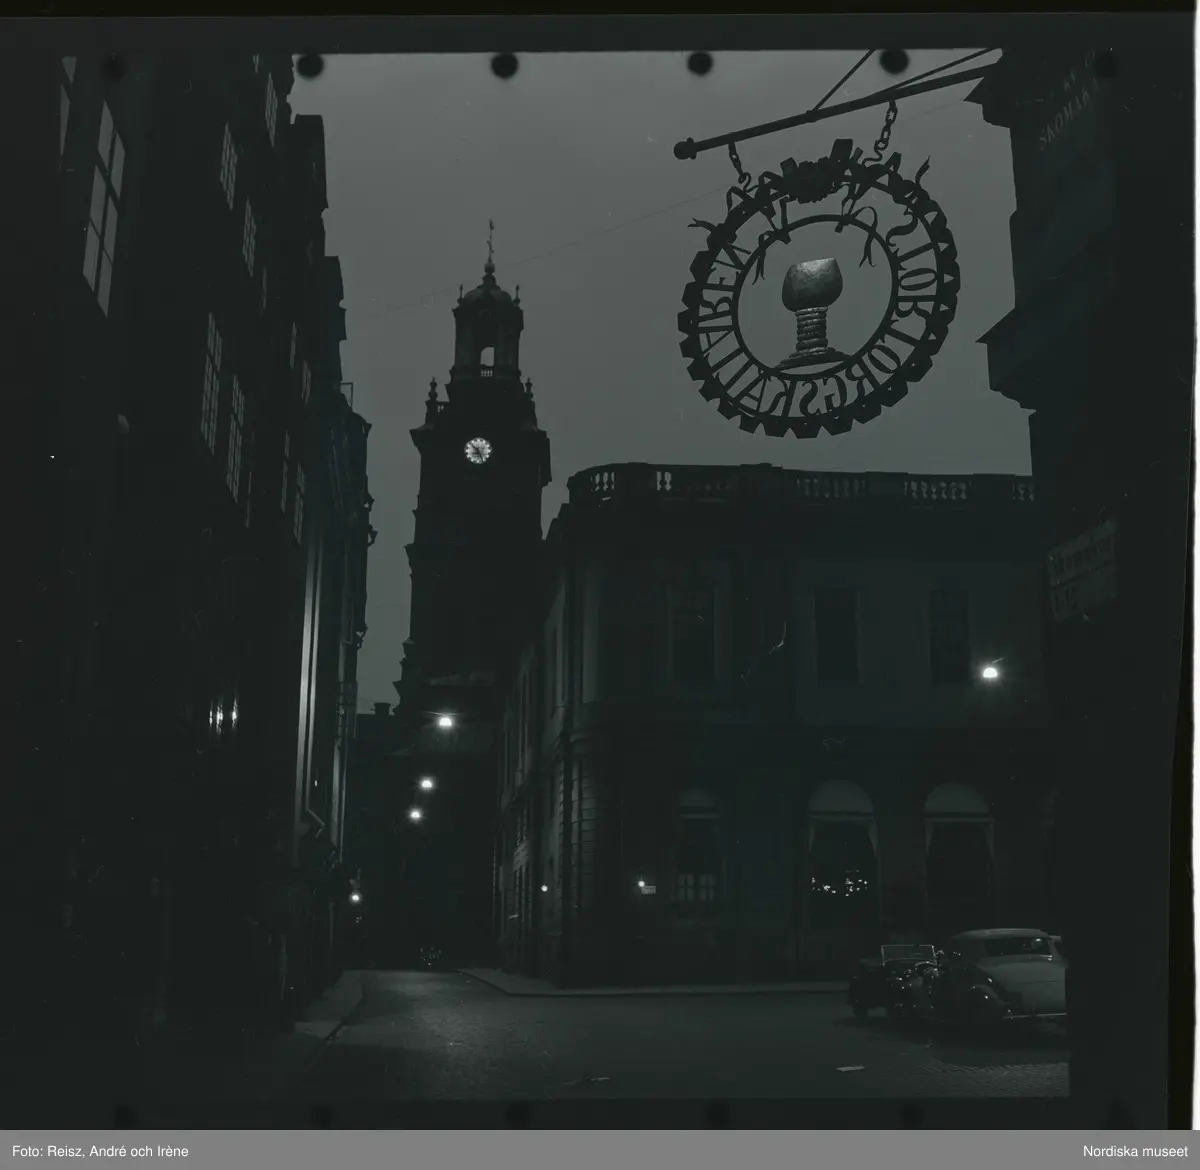Click the open convertible car parked left
The width and height of the screenshot is (1200, 1170).
[x=895, y=977]
